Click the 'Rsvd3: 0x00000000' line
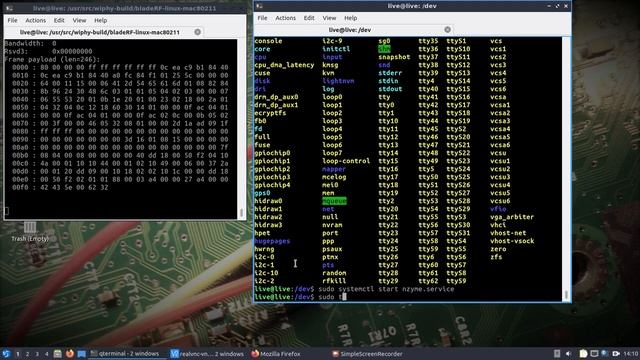Viewport: 640px width, 360px height. [x=48, y=51]
